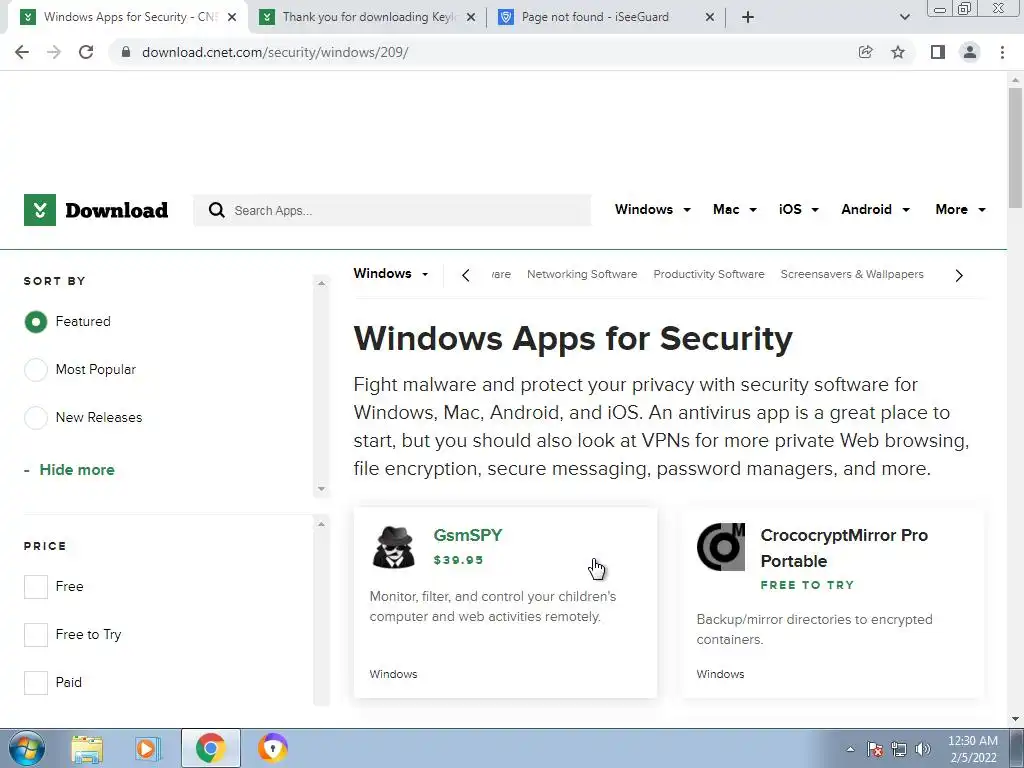The width and height of the screenshot is (1024, 768).
Task: Click the volume speaker tray icon
Action: point(923,749)
